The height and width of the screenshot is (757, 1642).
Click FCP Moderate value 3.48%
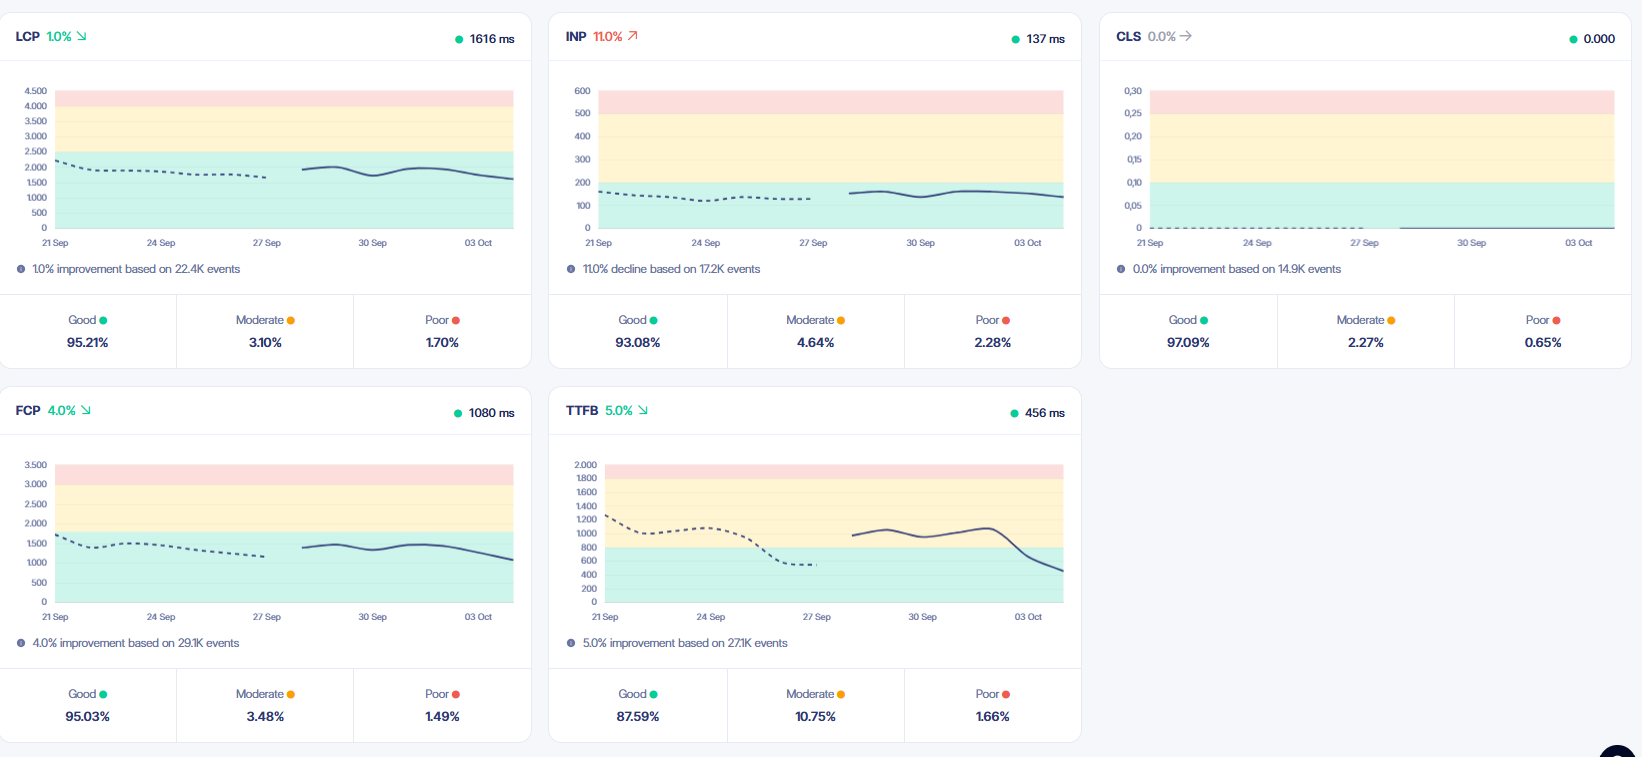(x=265, y=716)
